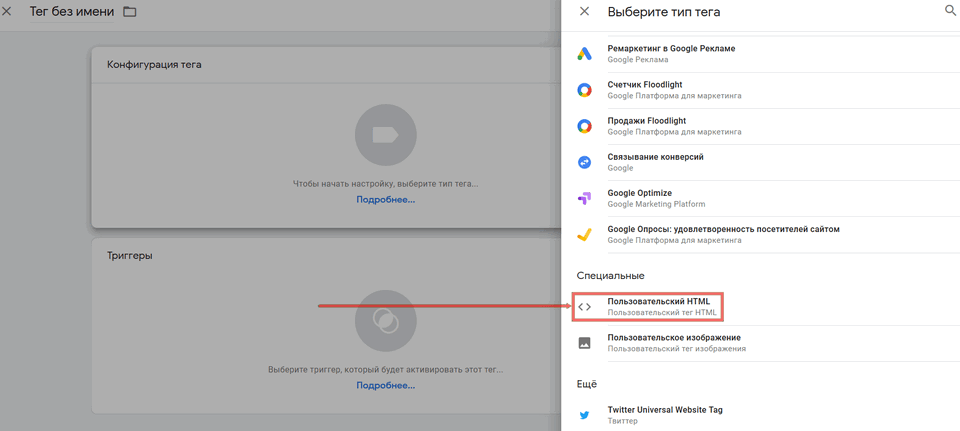The height and width of the screenshot is (431, 960).
Task: Select "Twitter Universal Website Tag" entry
Action: [664, 410]
